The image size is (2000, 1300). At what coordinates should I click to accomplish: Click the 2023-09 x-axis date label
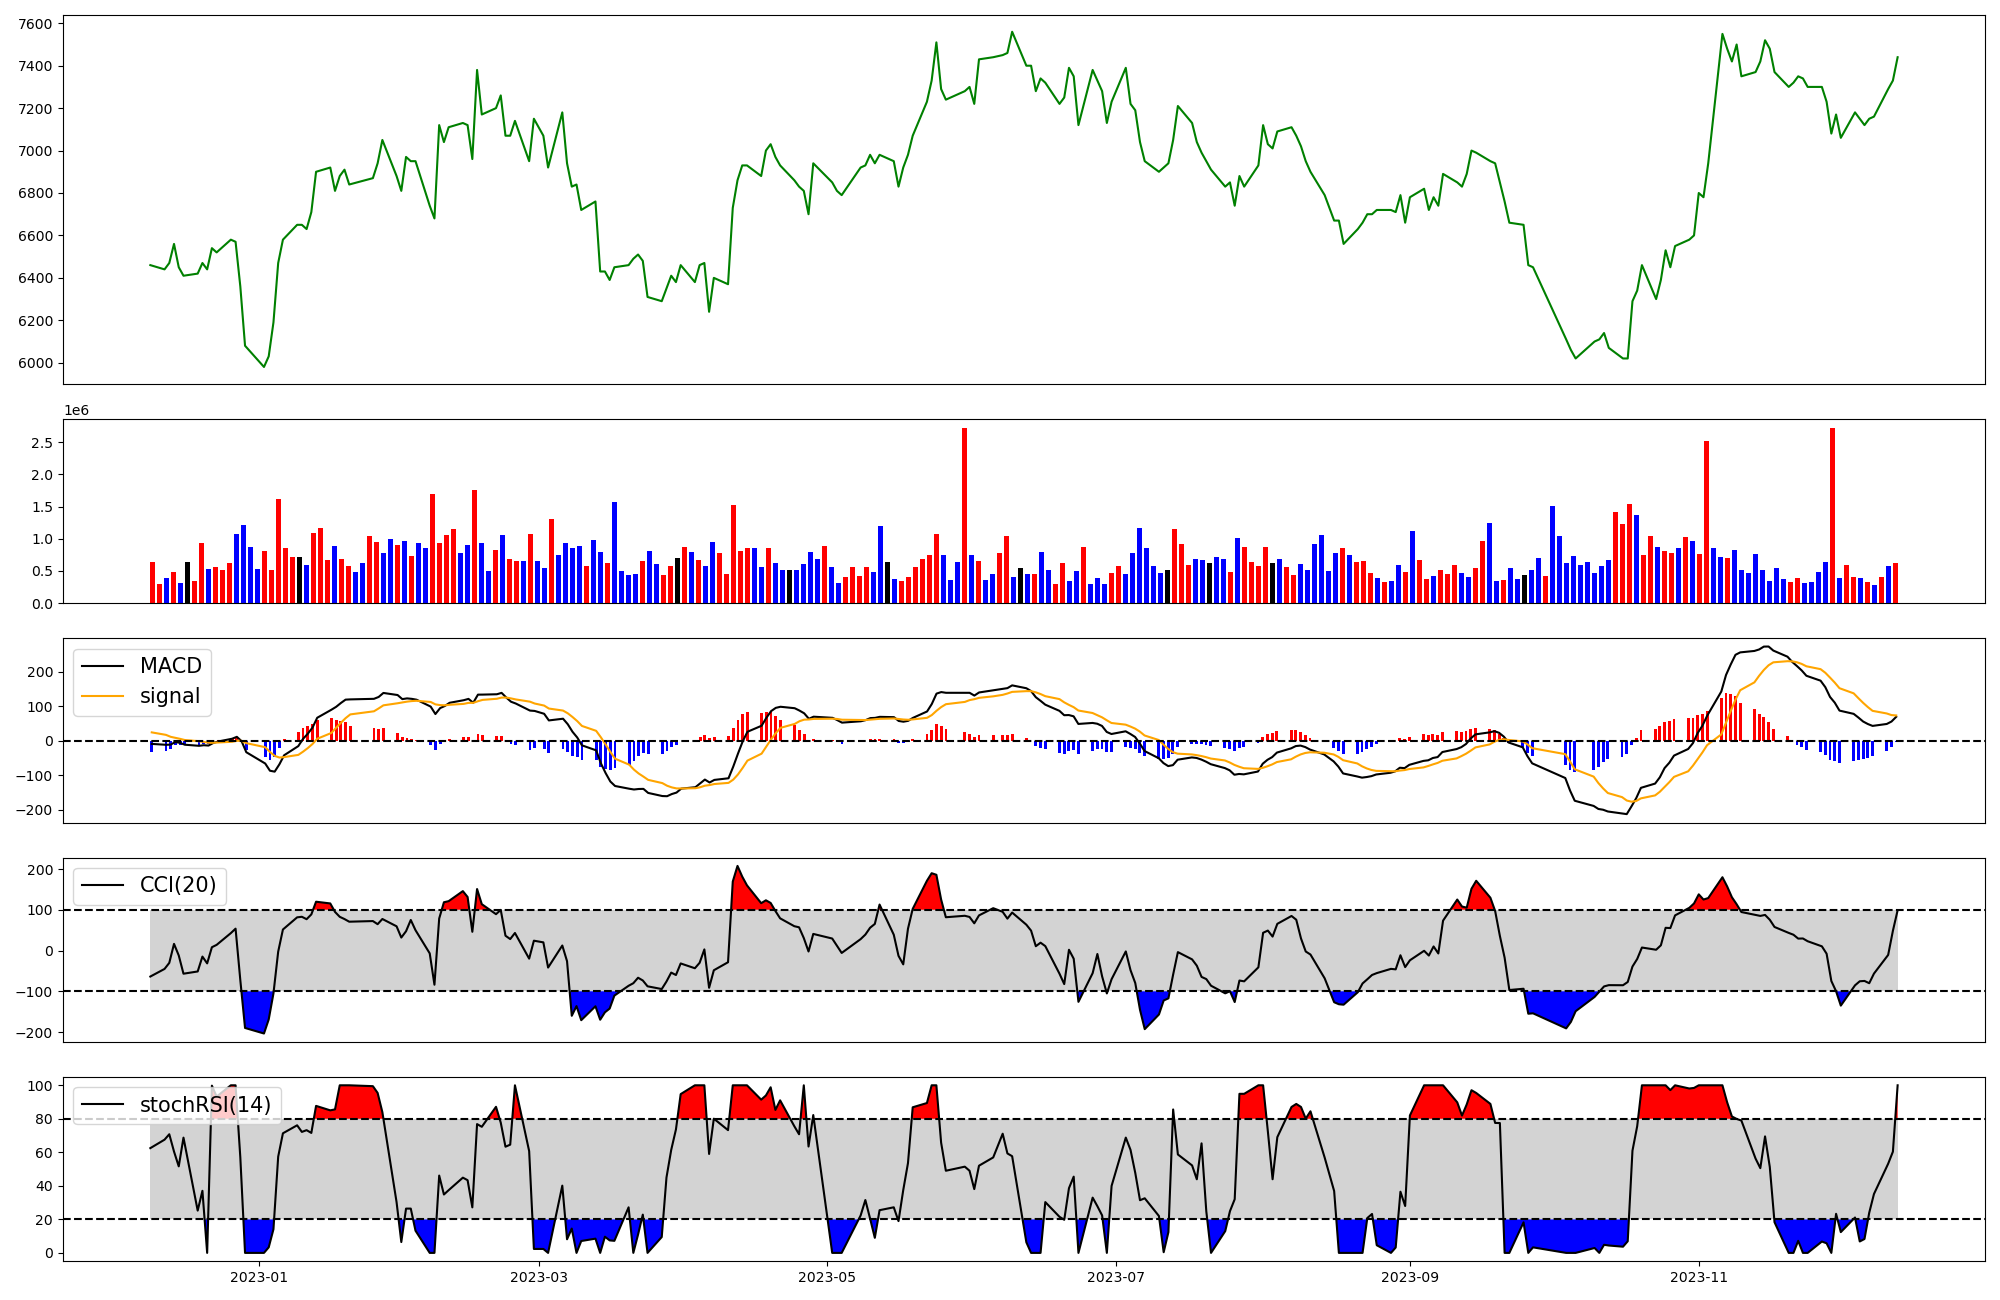click(1409, 1277)
